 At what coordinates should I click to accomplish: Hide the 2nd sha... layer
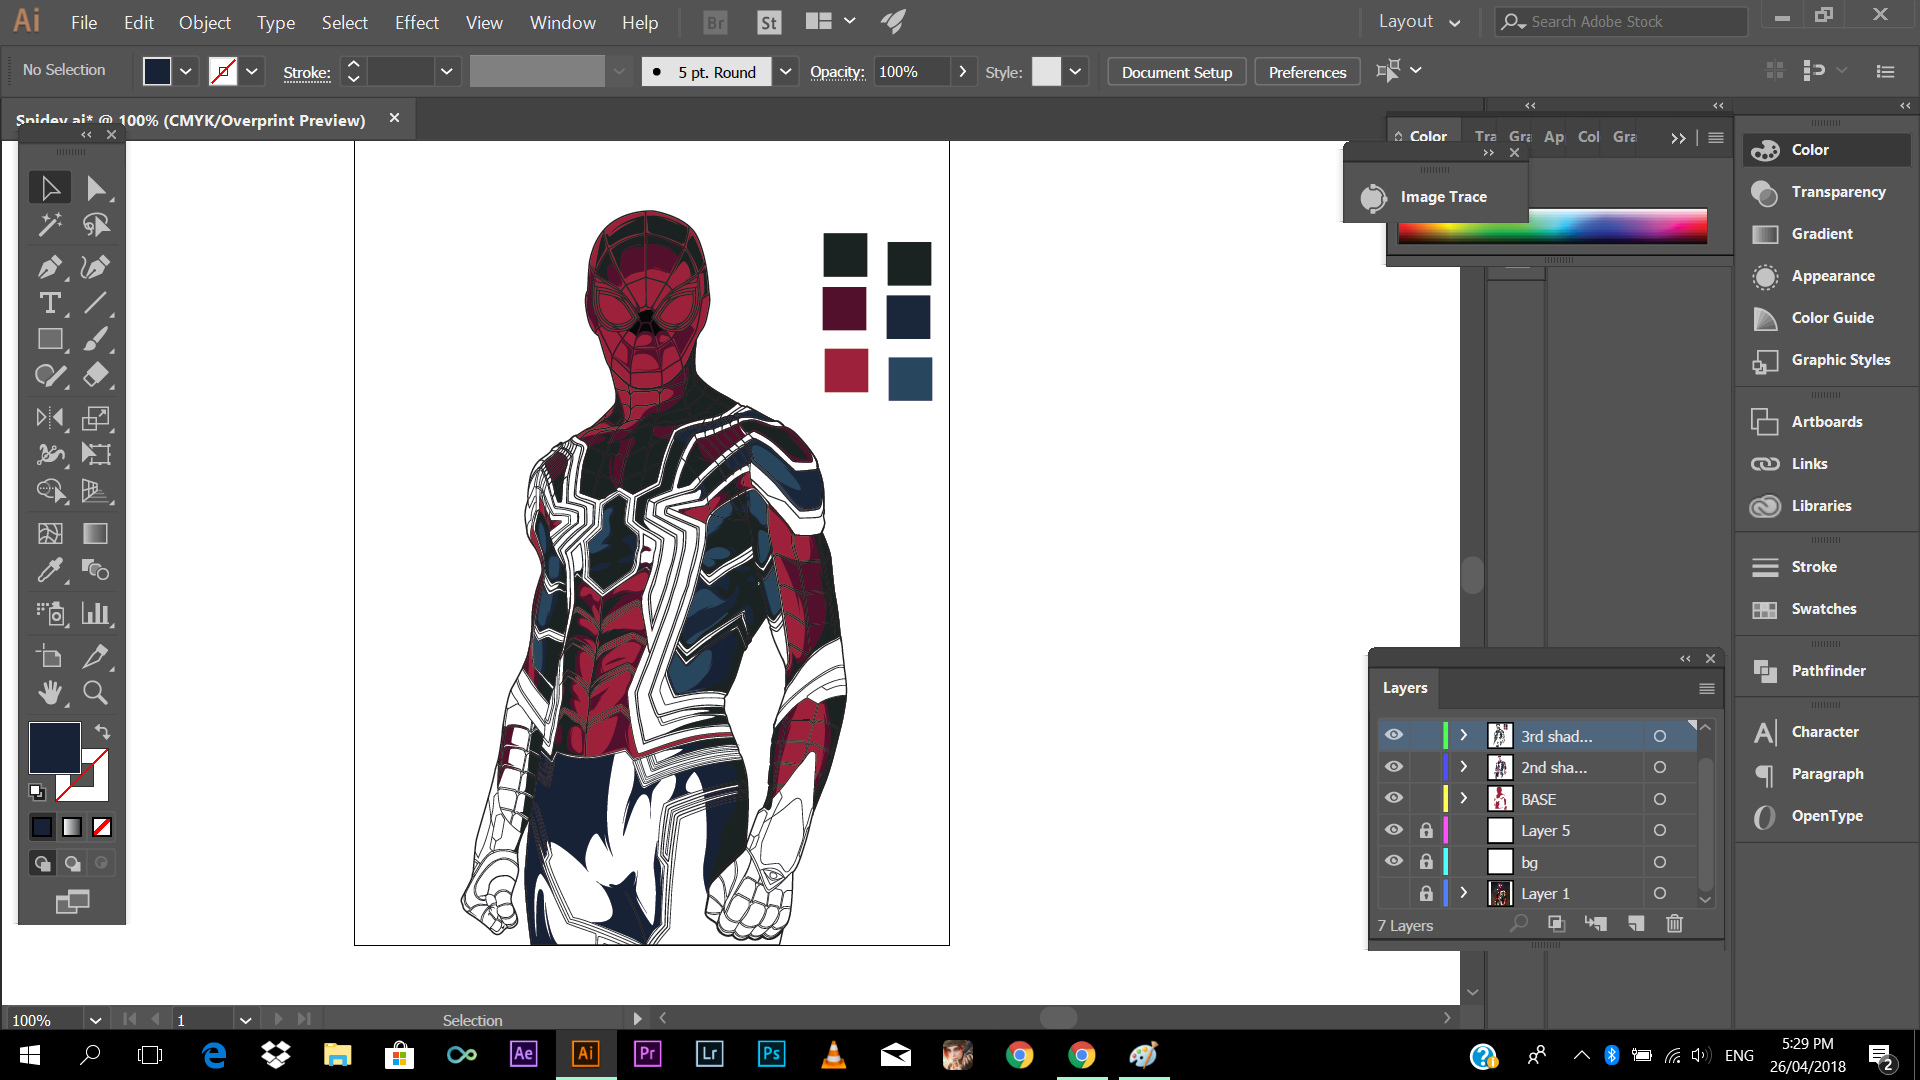click(x=1394, y=767)
